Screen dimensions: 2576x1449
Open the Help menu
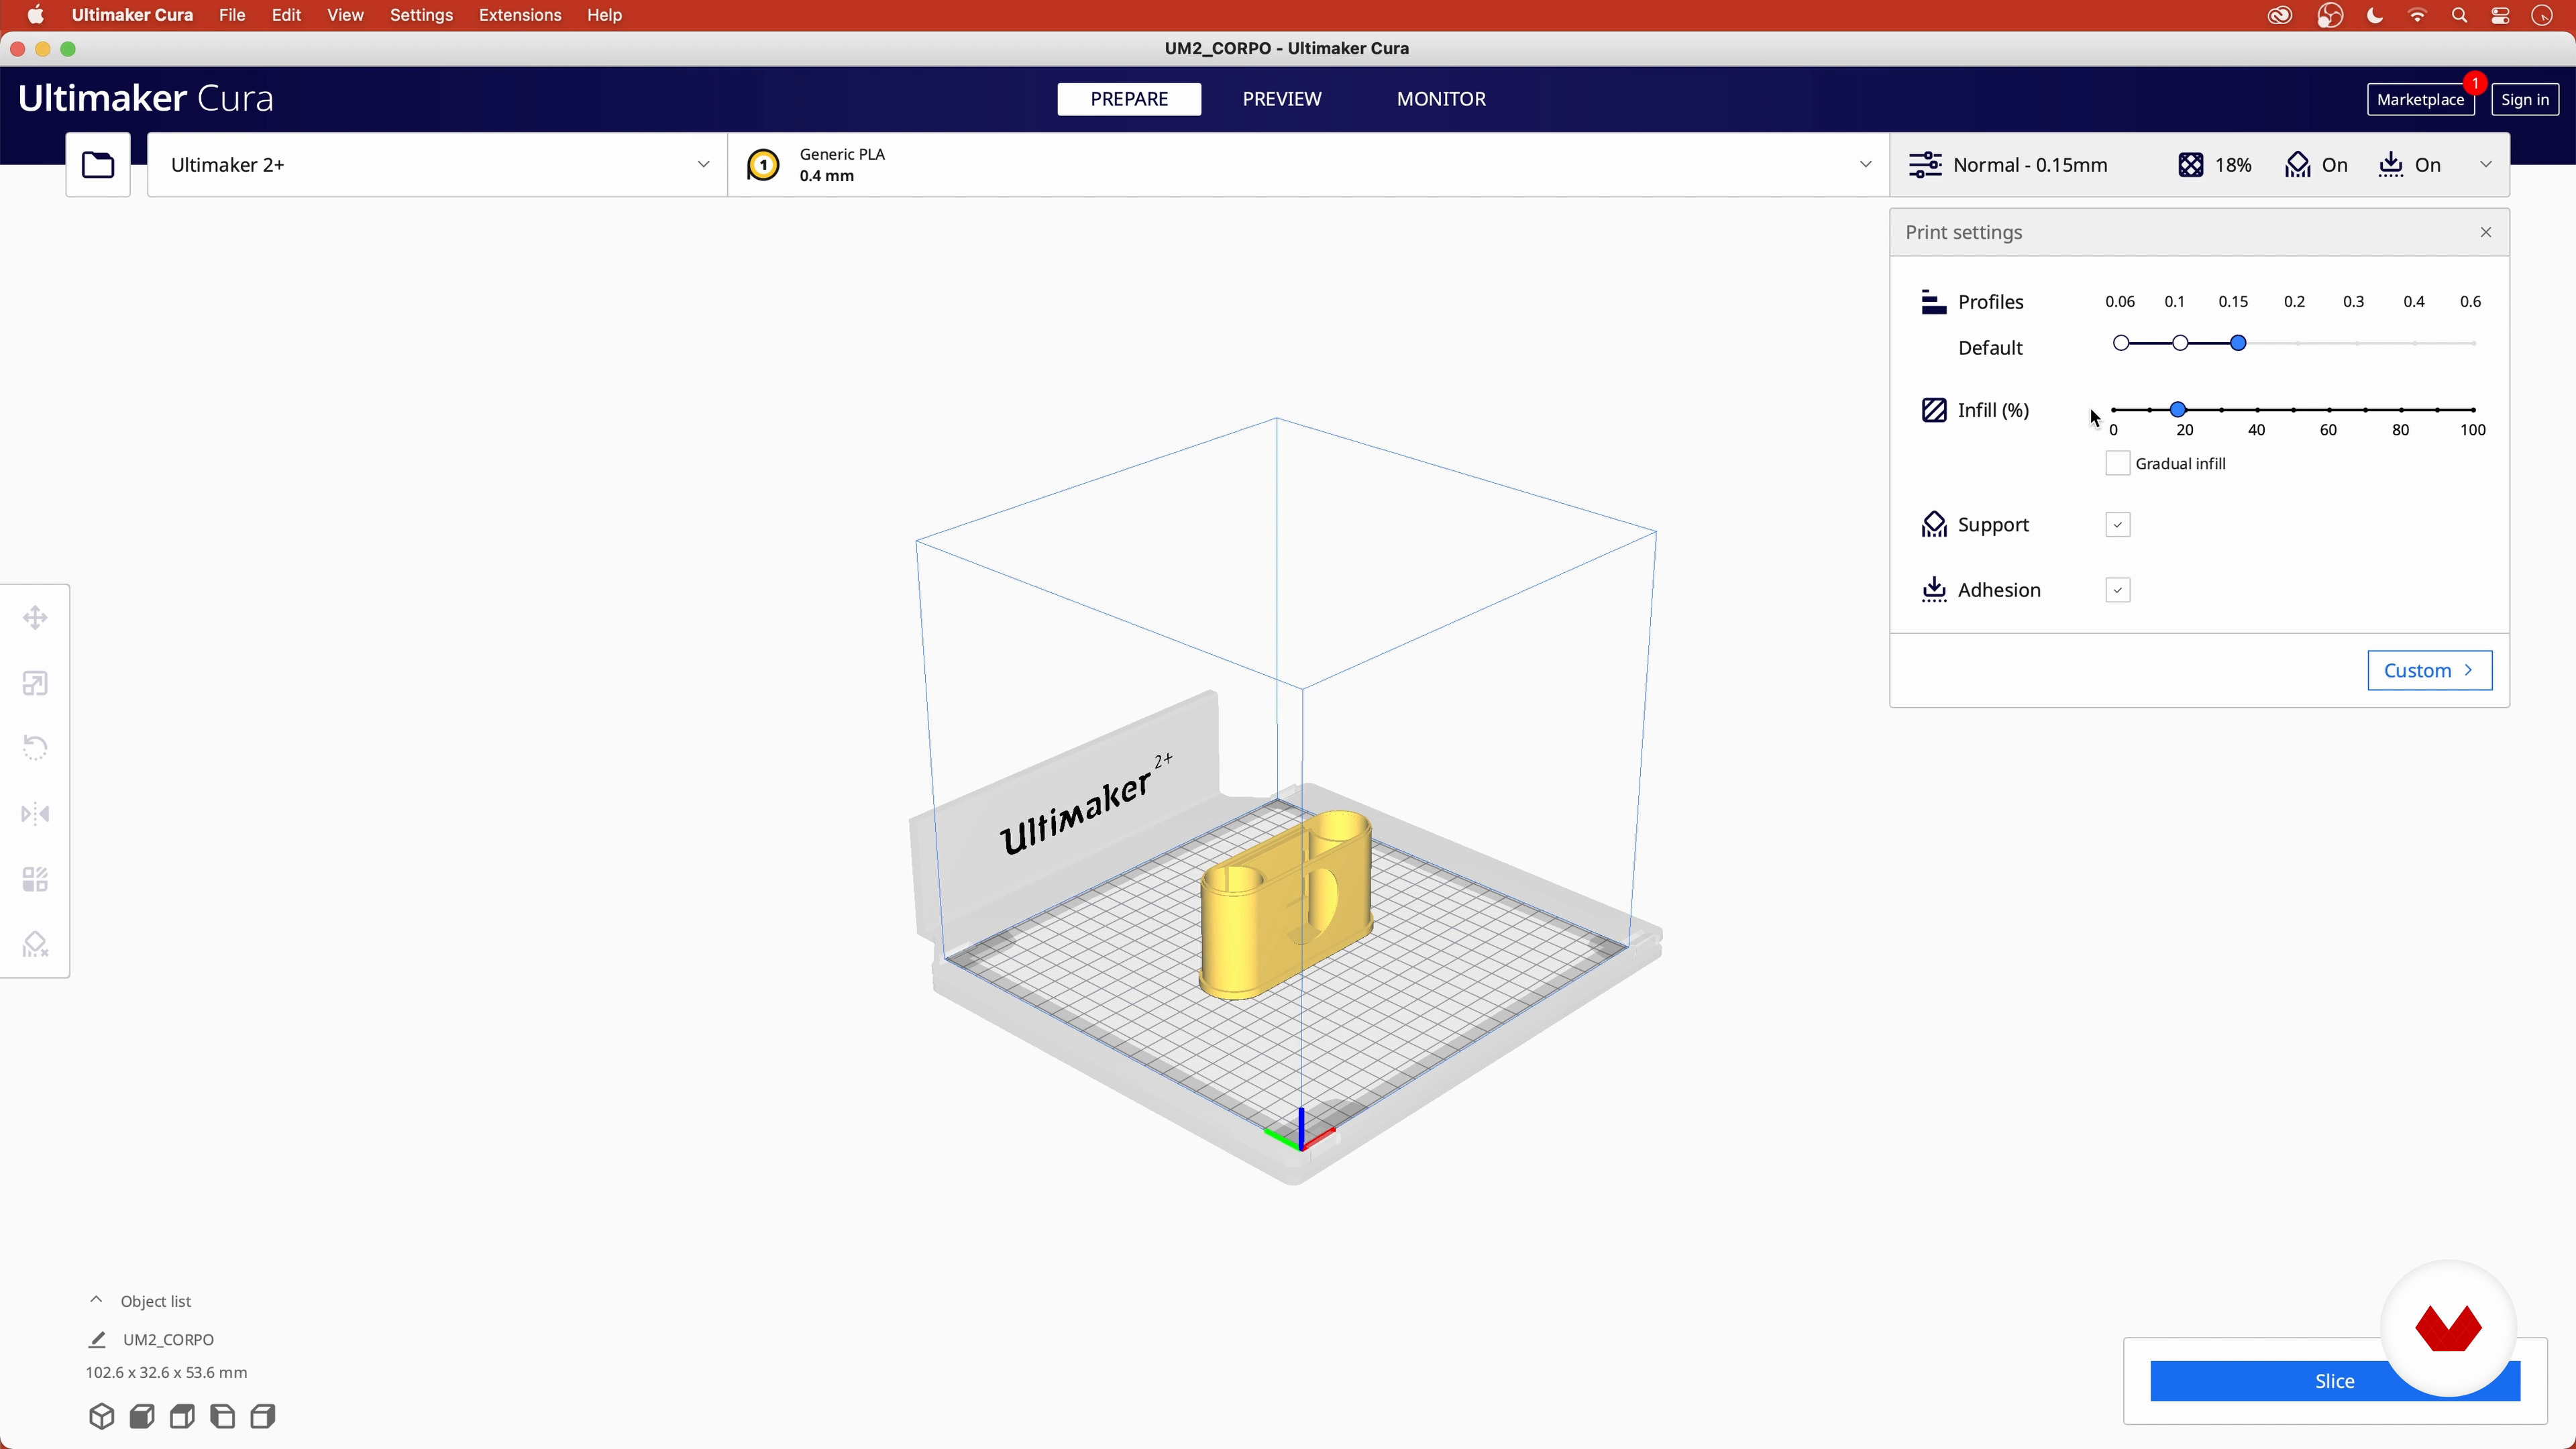605,15
